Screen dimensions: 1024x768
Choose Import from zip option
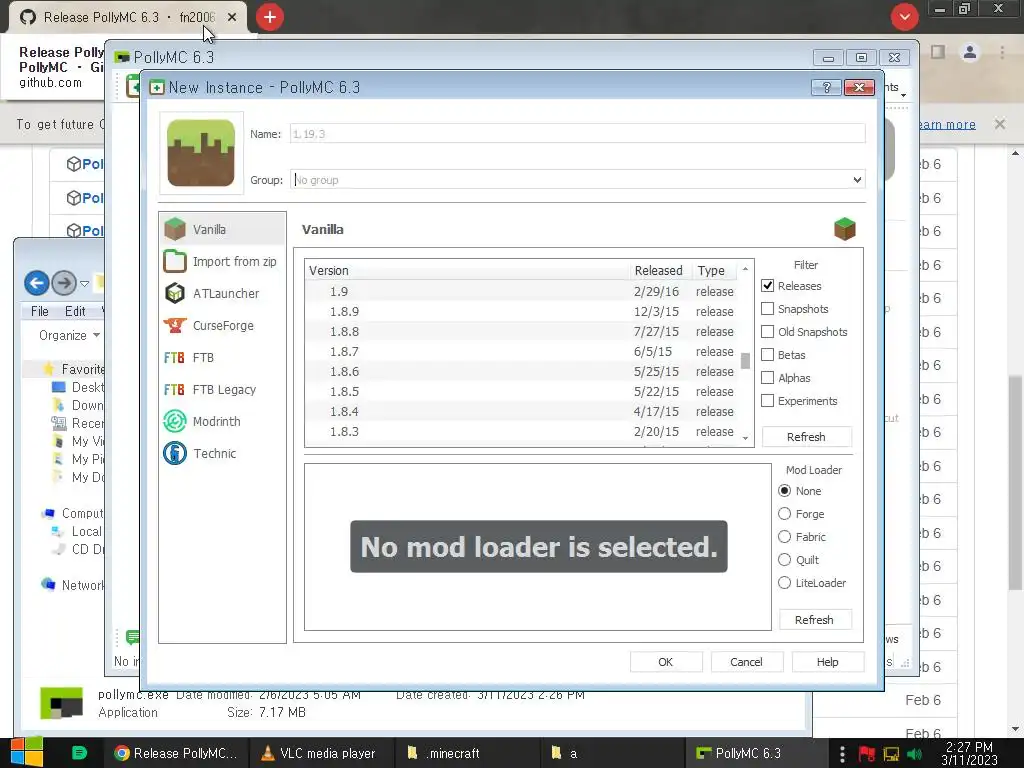pyautogui.click(x=222, y=261)
